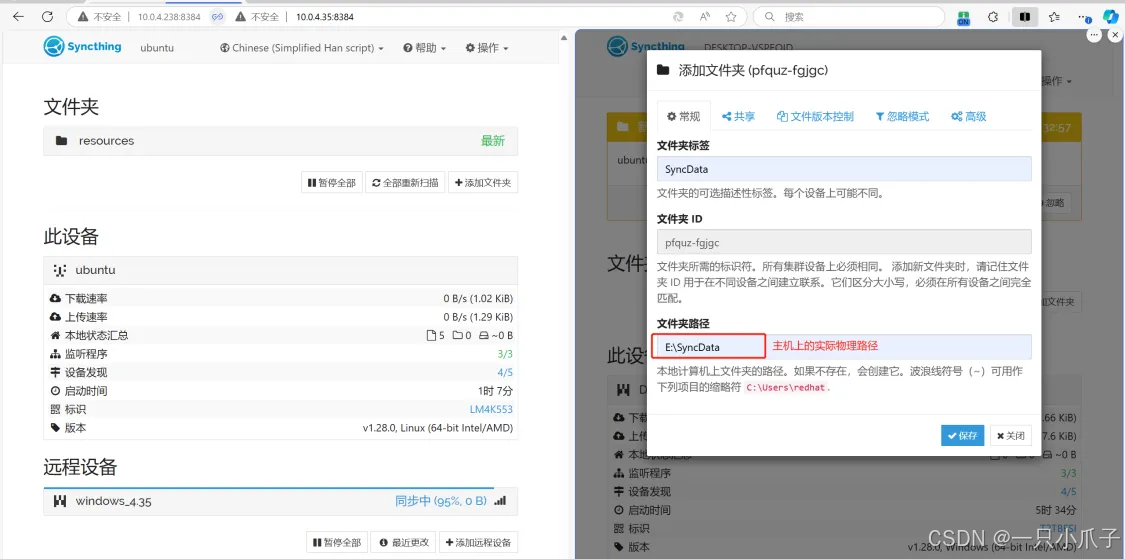
Task: Switch to the 文件版本控制 tab
Action: [816, 116]
